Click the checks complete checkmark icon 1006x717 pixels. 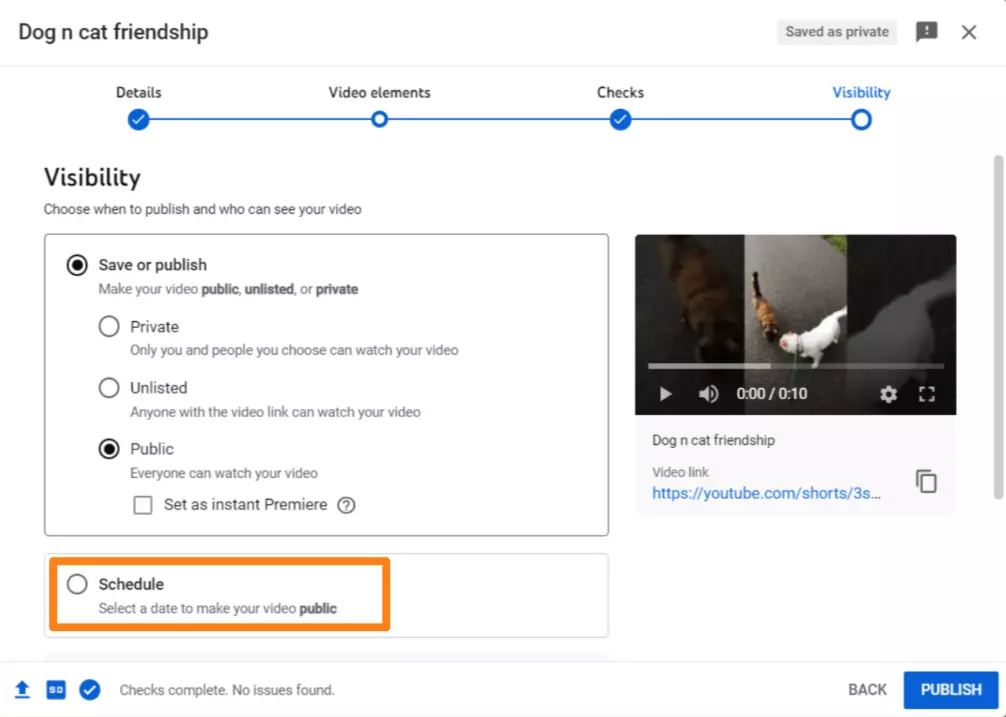tap(90, 690)
